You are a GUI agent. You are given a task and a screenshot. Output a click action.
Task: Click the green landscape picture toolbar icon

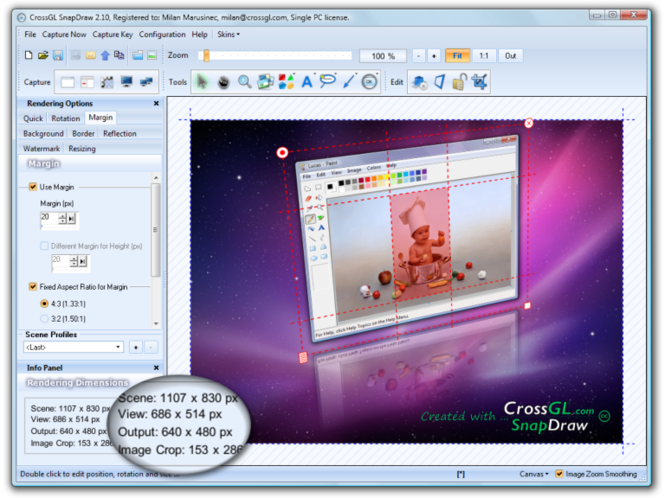(152, 55)
